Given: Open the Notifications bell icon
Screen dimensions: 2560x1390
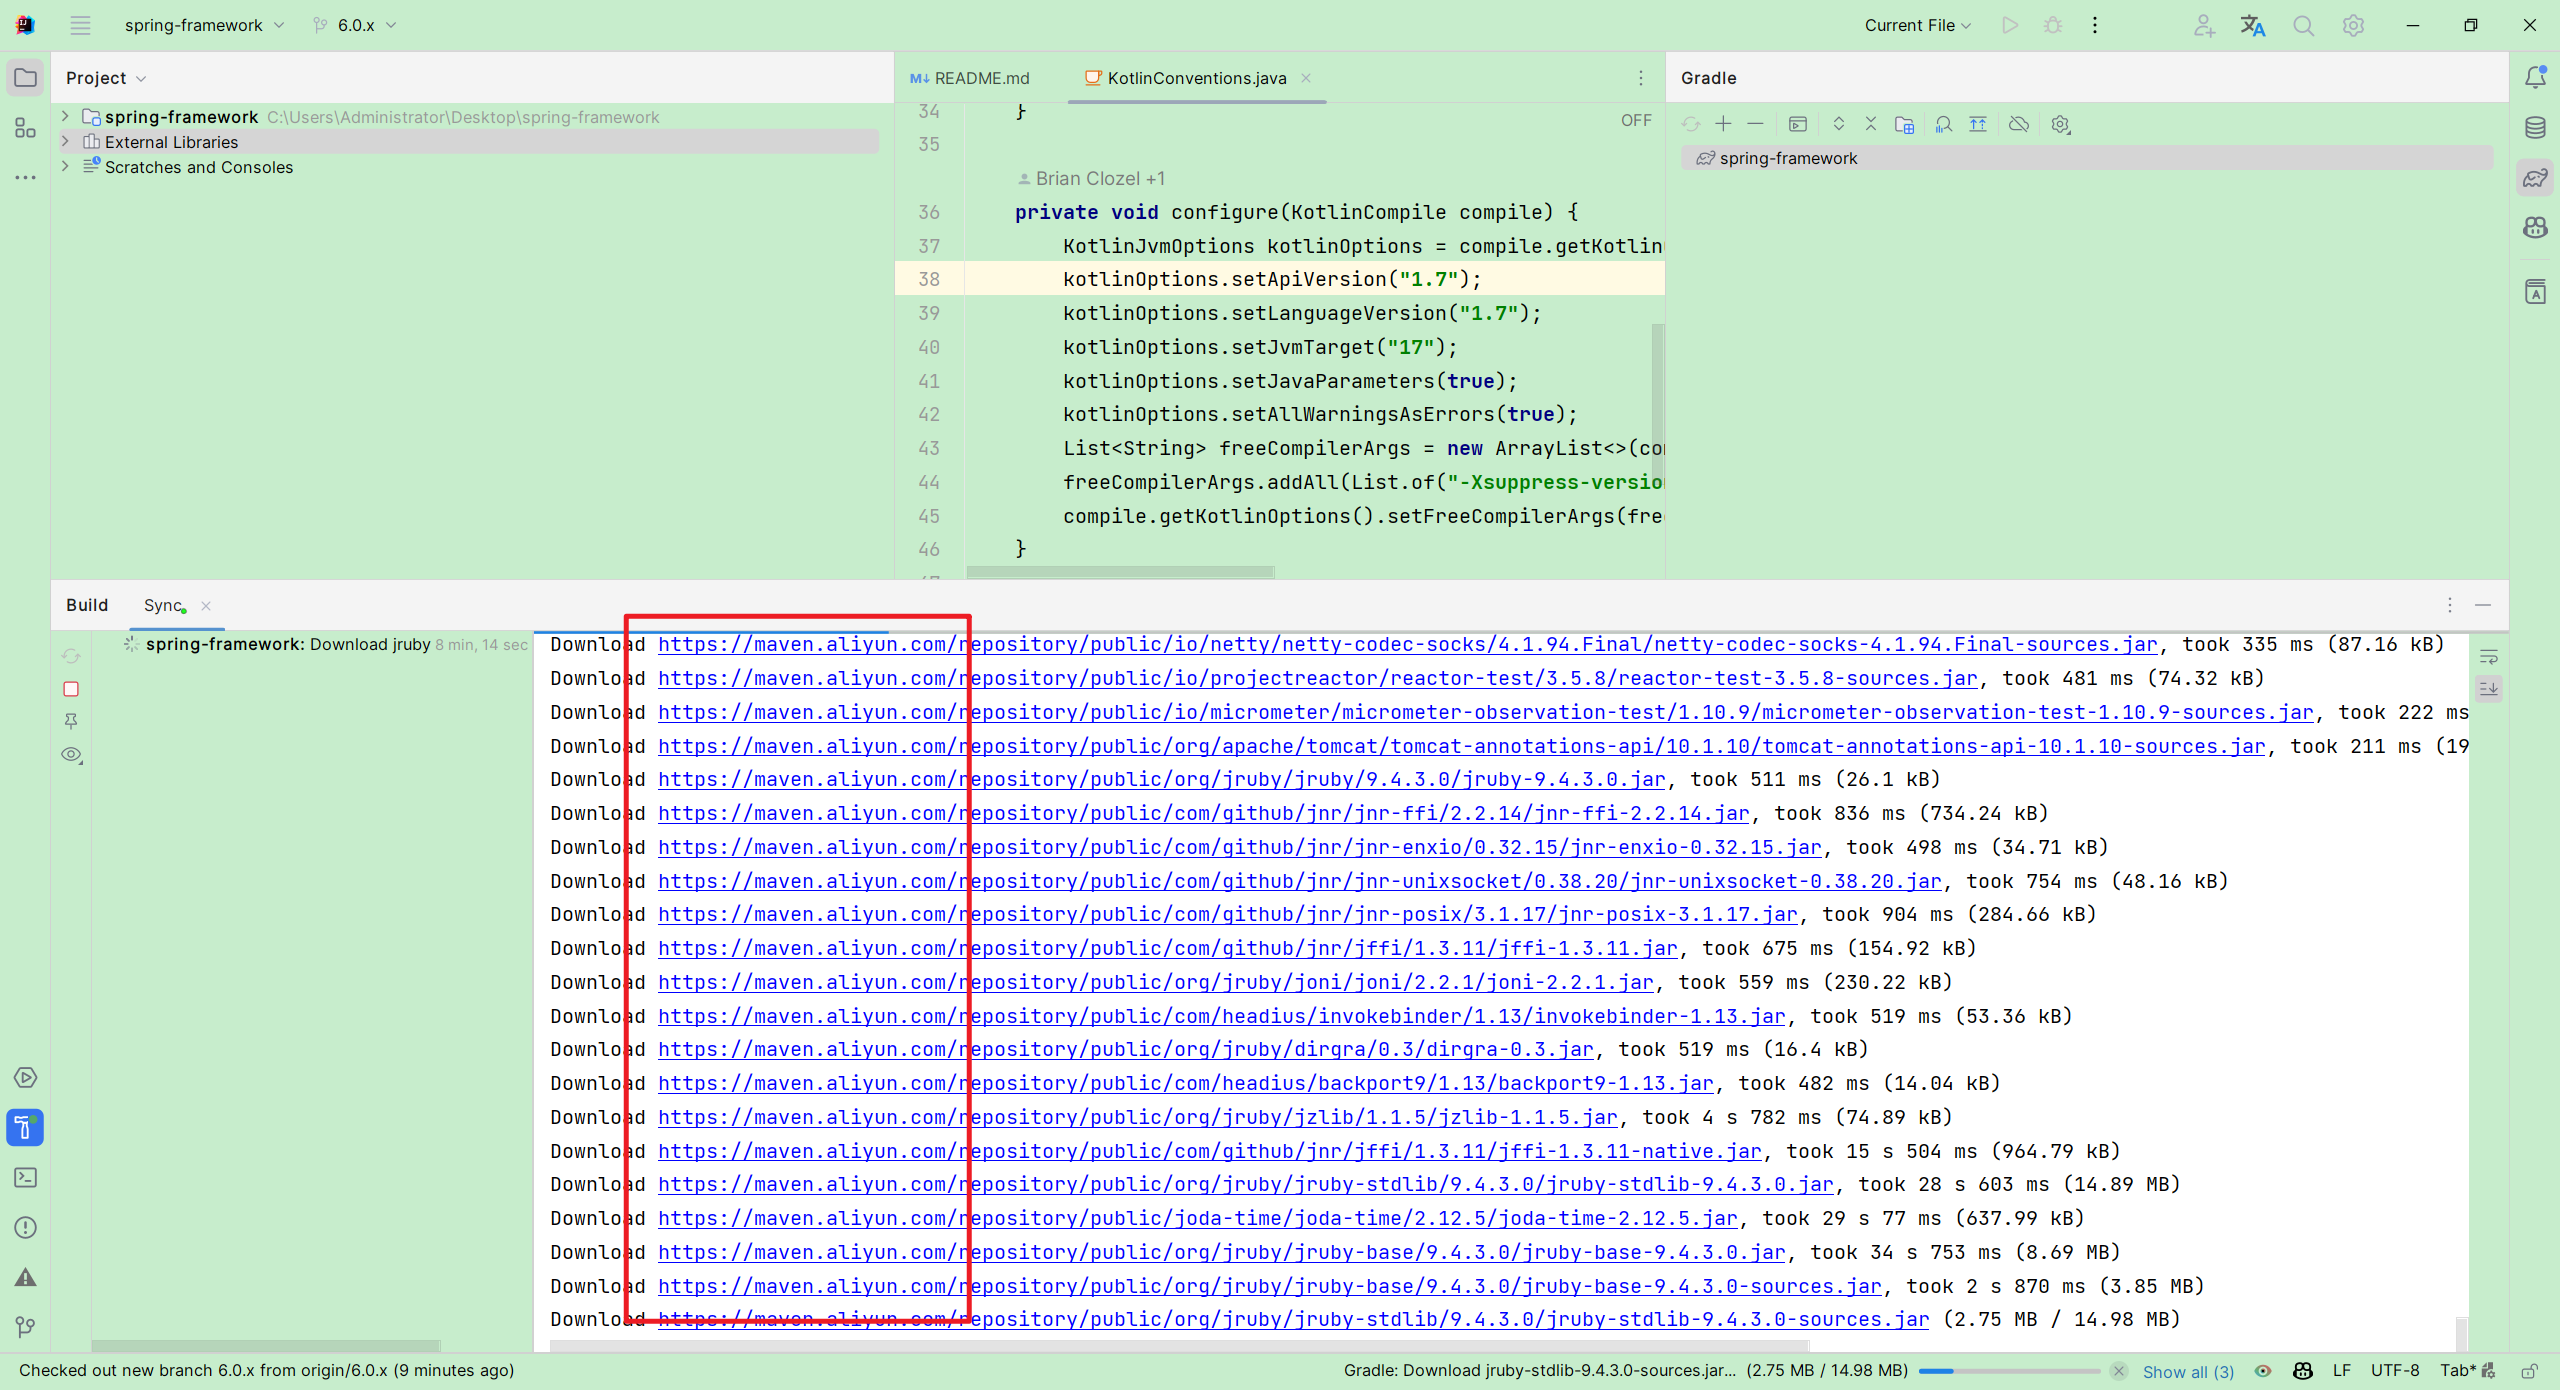Looking at the screenshot, I should coord(2535,78).
